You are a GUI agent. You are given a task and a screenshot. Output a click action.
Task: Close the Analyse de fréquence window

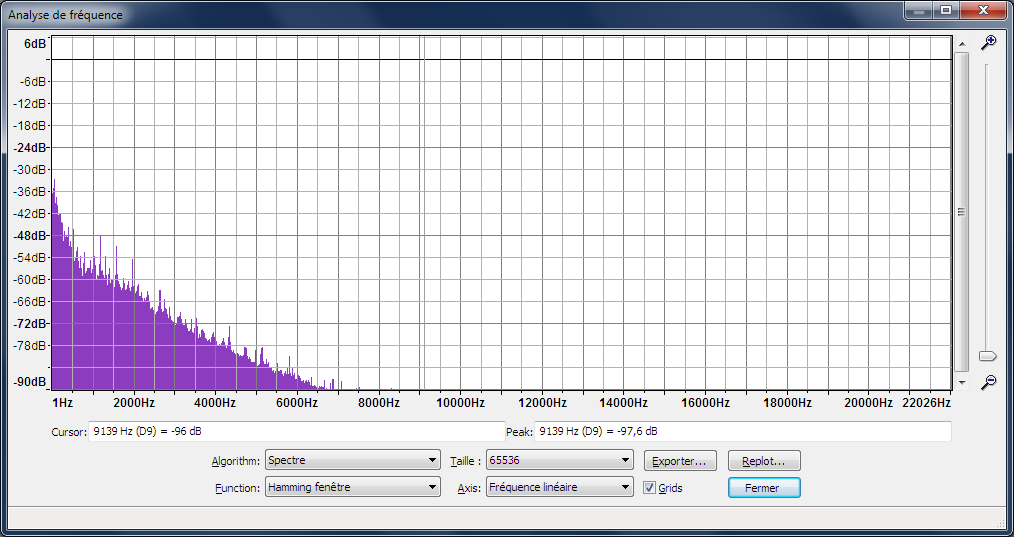tap(982, 10)
